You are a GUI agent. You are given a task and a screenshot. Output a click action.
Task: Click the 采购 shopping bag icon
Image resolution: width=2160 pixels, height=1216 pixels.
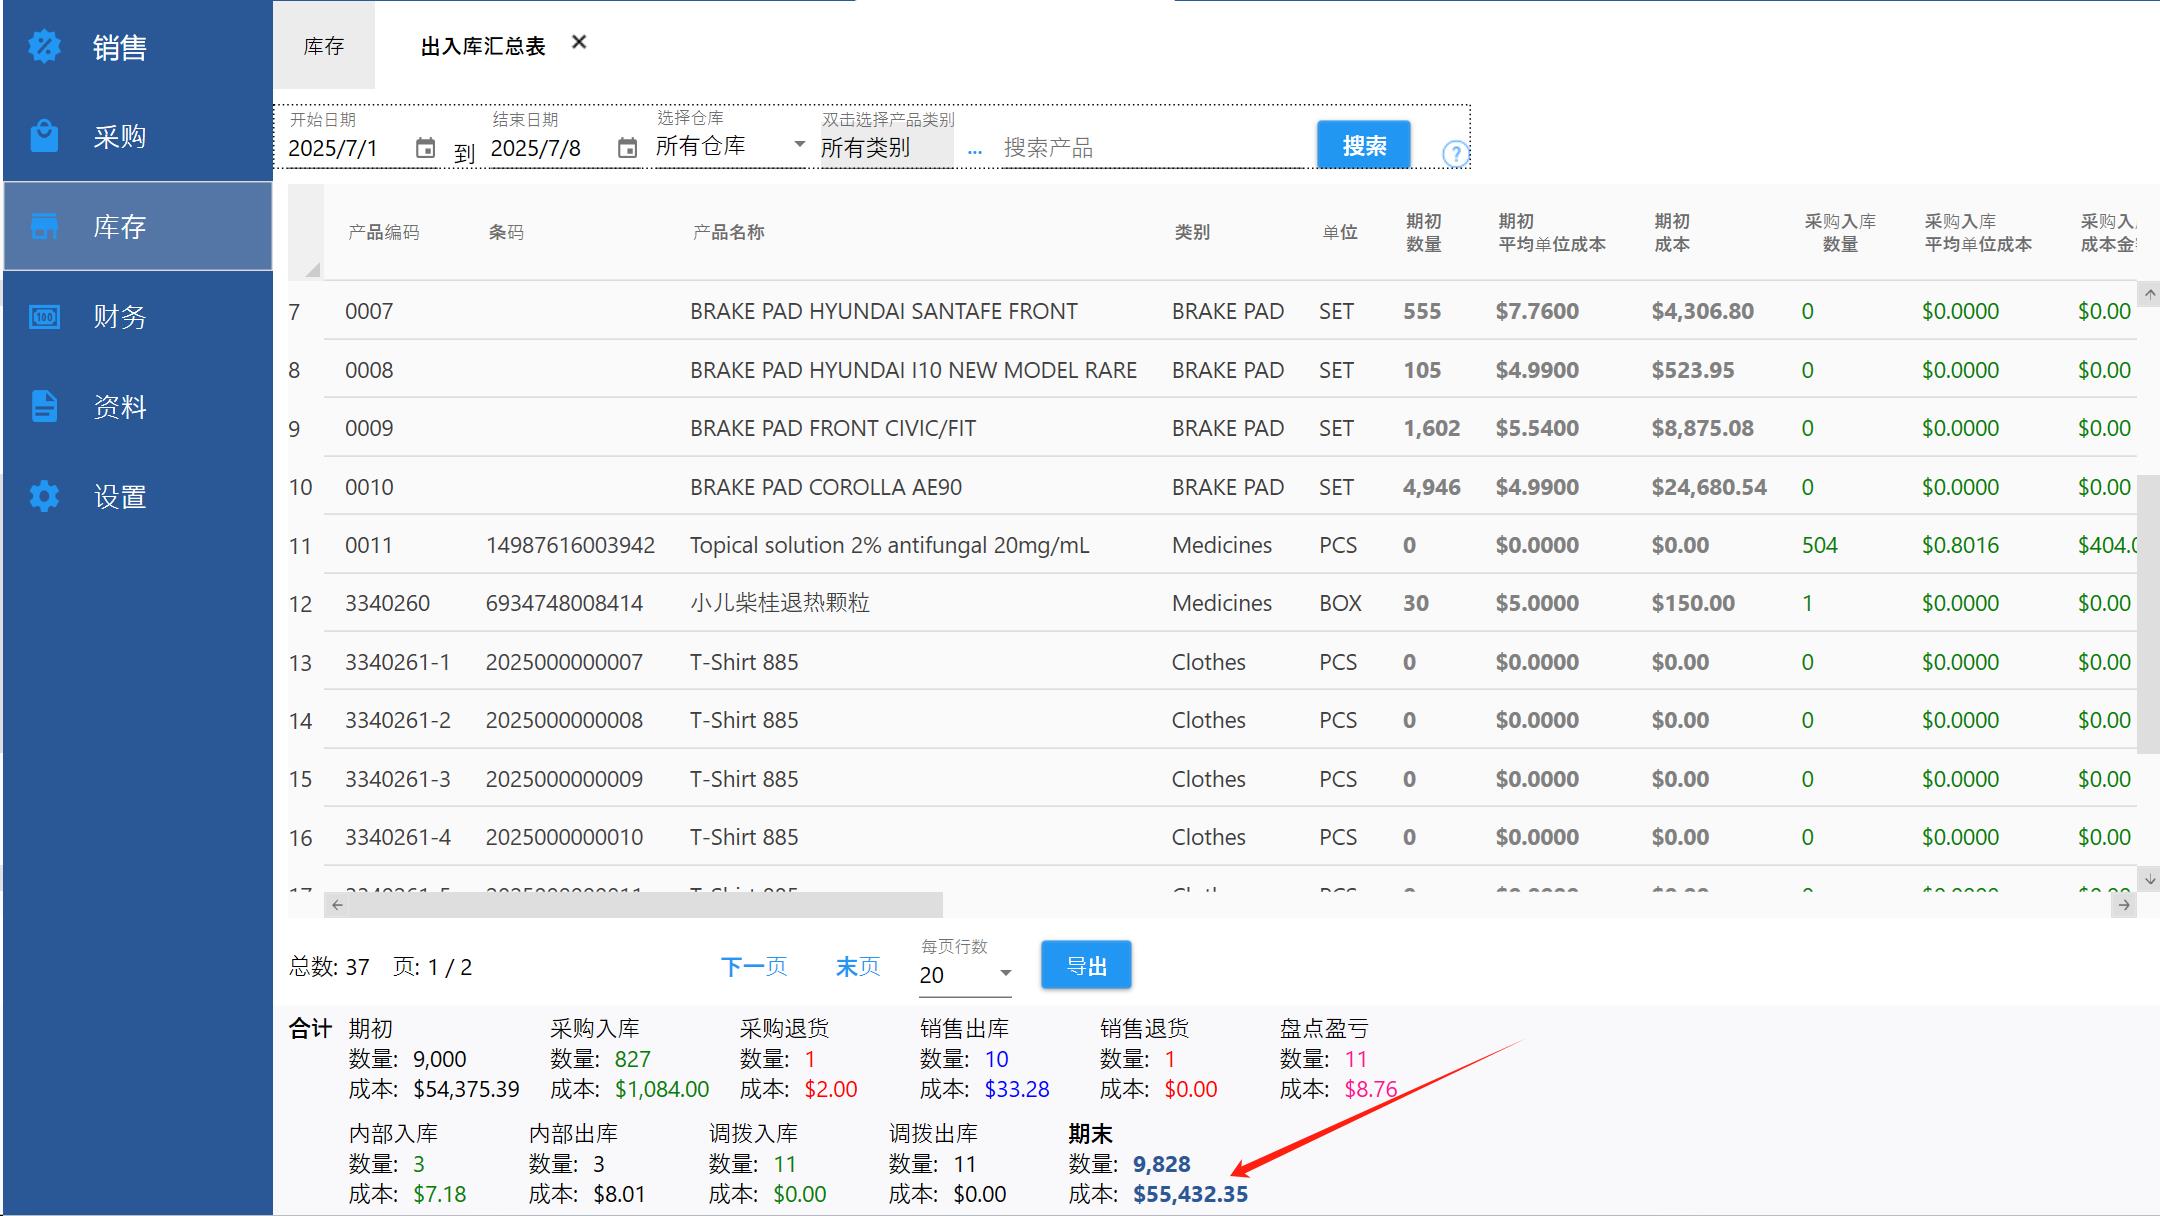point(44,136)
